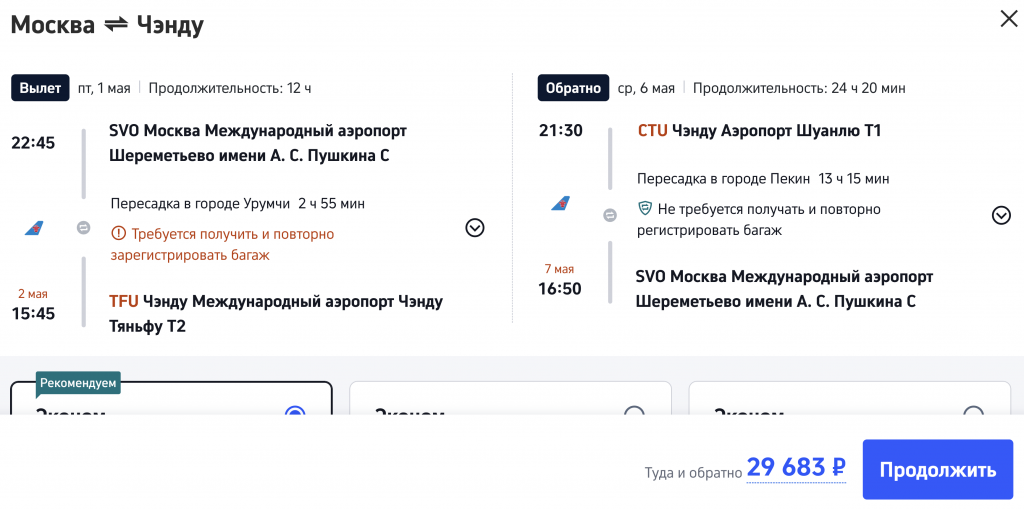Select the rightmost fare option radio button
Viewport: 1024px width, 509px height.
pos(973,413)
